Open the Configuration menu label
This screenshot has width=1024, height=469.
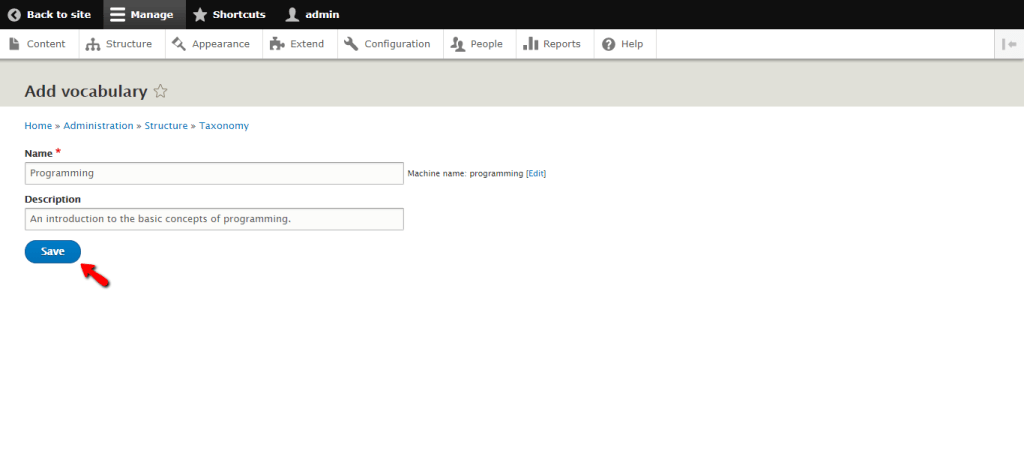(397, 44)
